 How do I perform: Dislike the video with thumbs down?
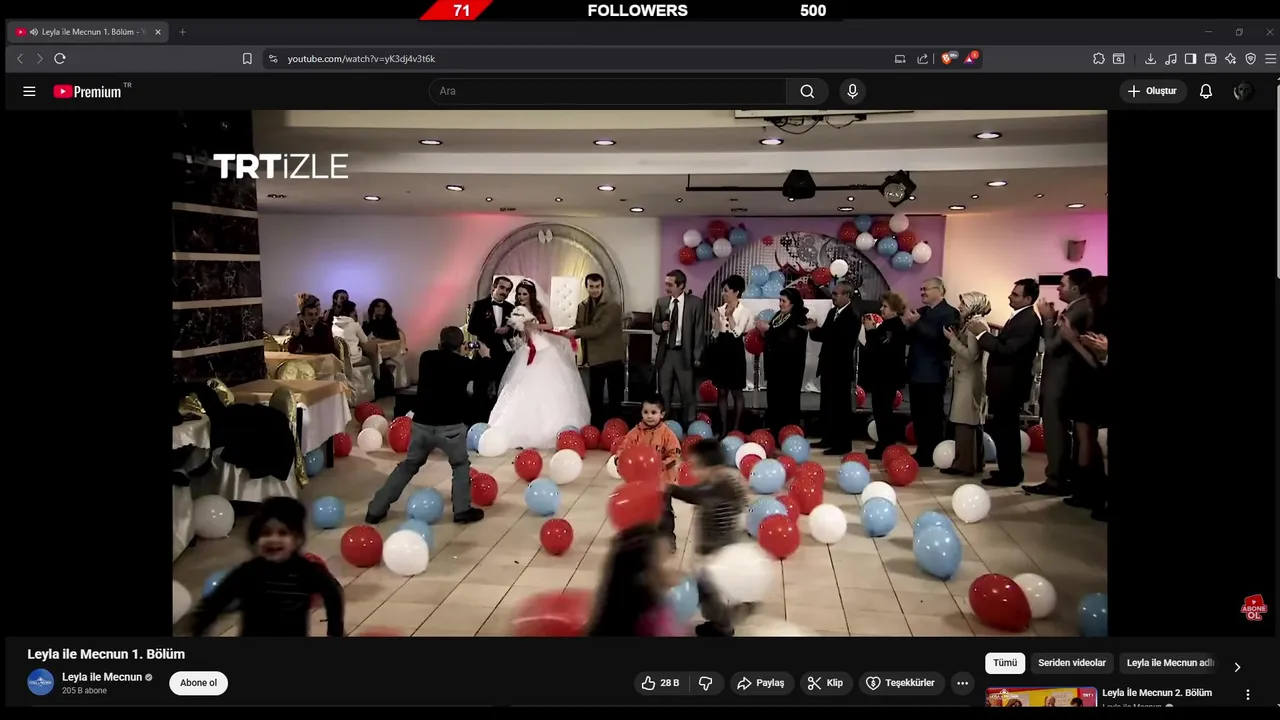(705, 683)
